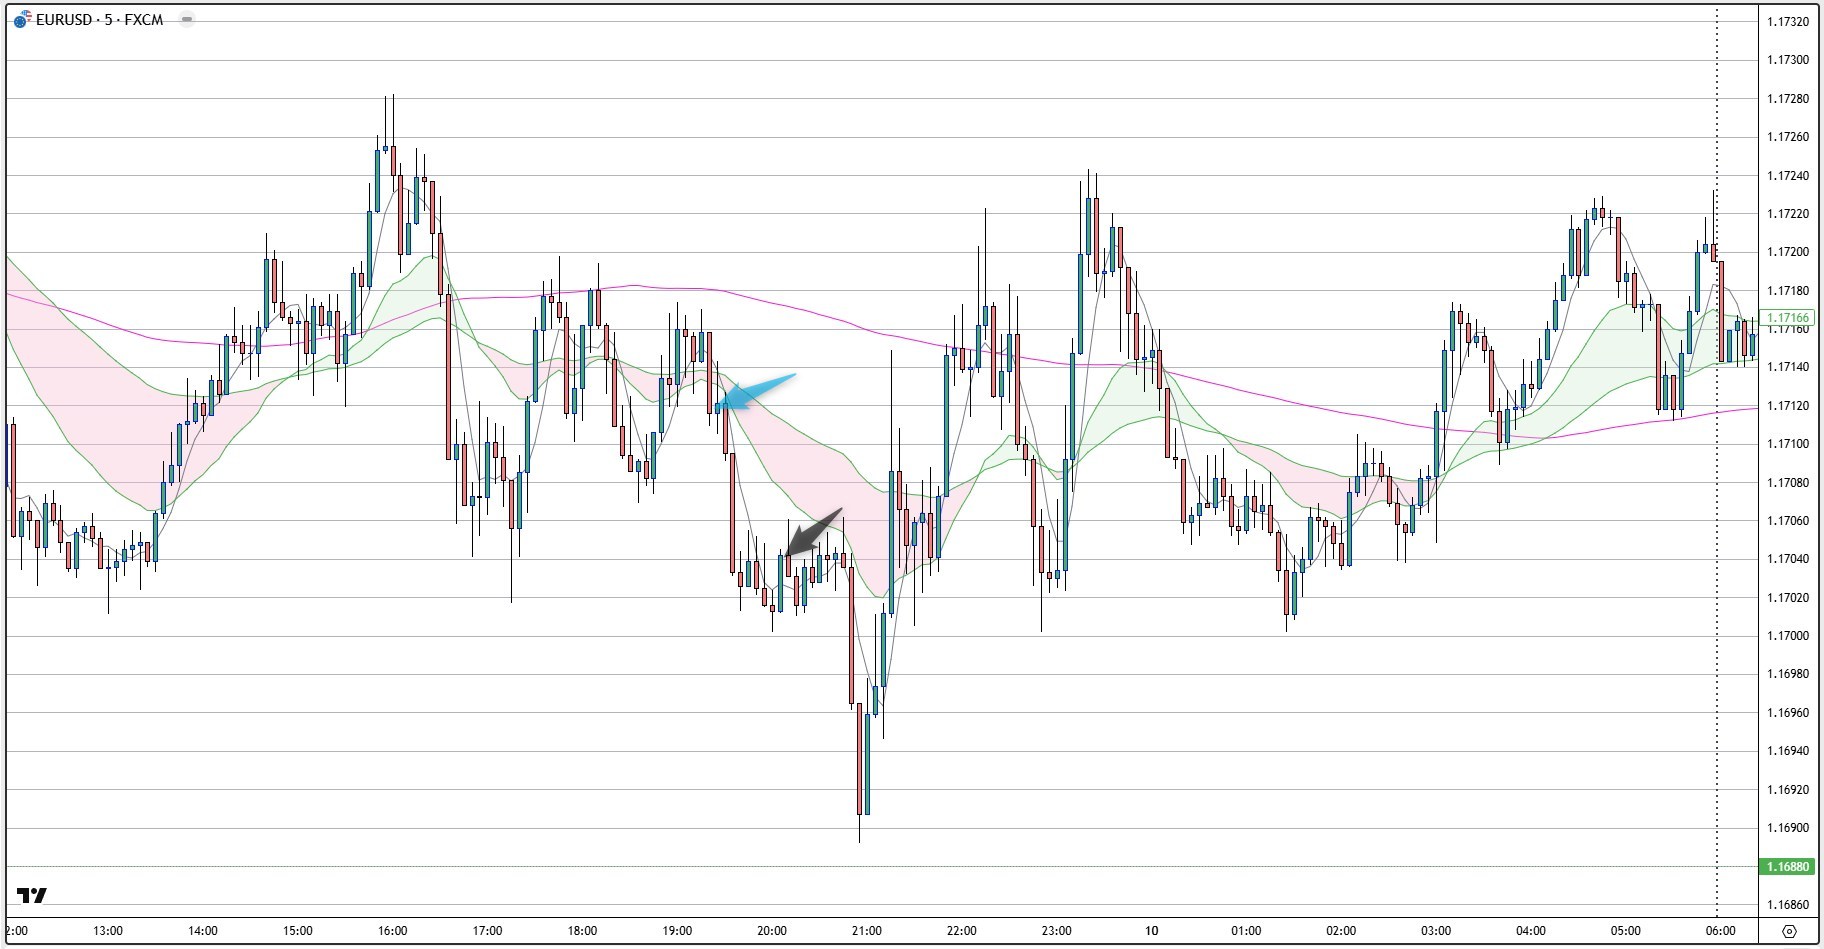
Task: Click the 1.17080 price scale label
Action: click(x=1788, y=483)
